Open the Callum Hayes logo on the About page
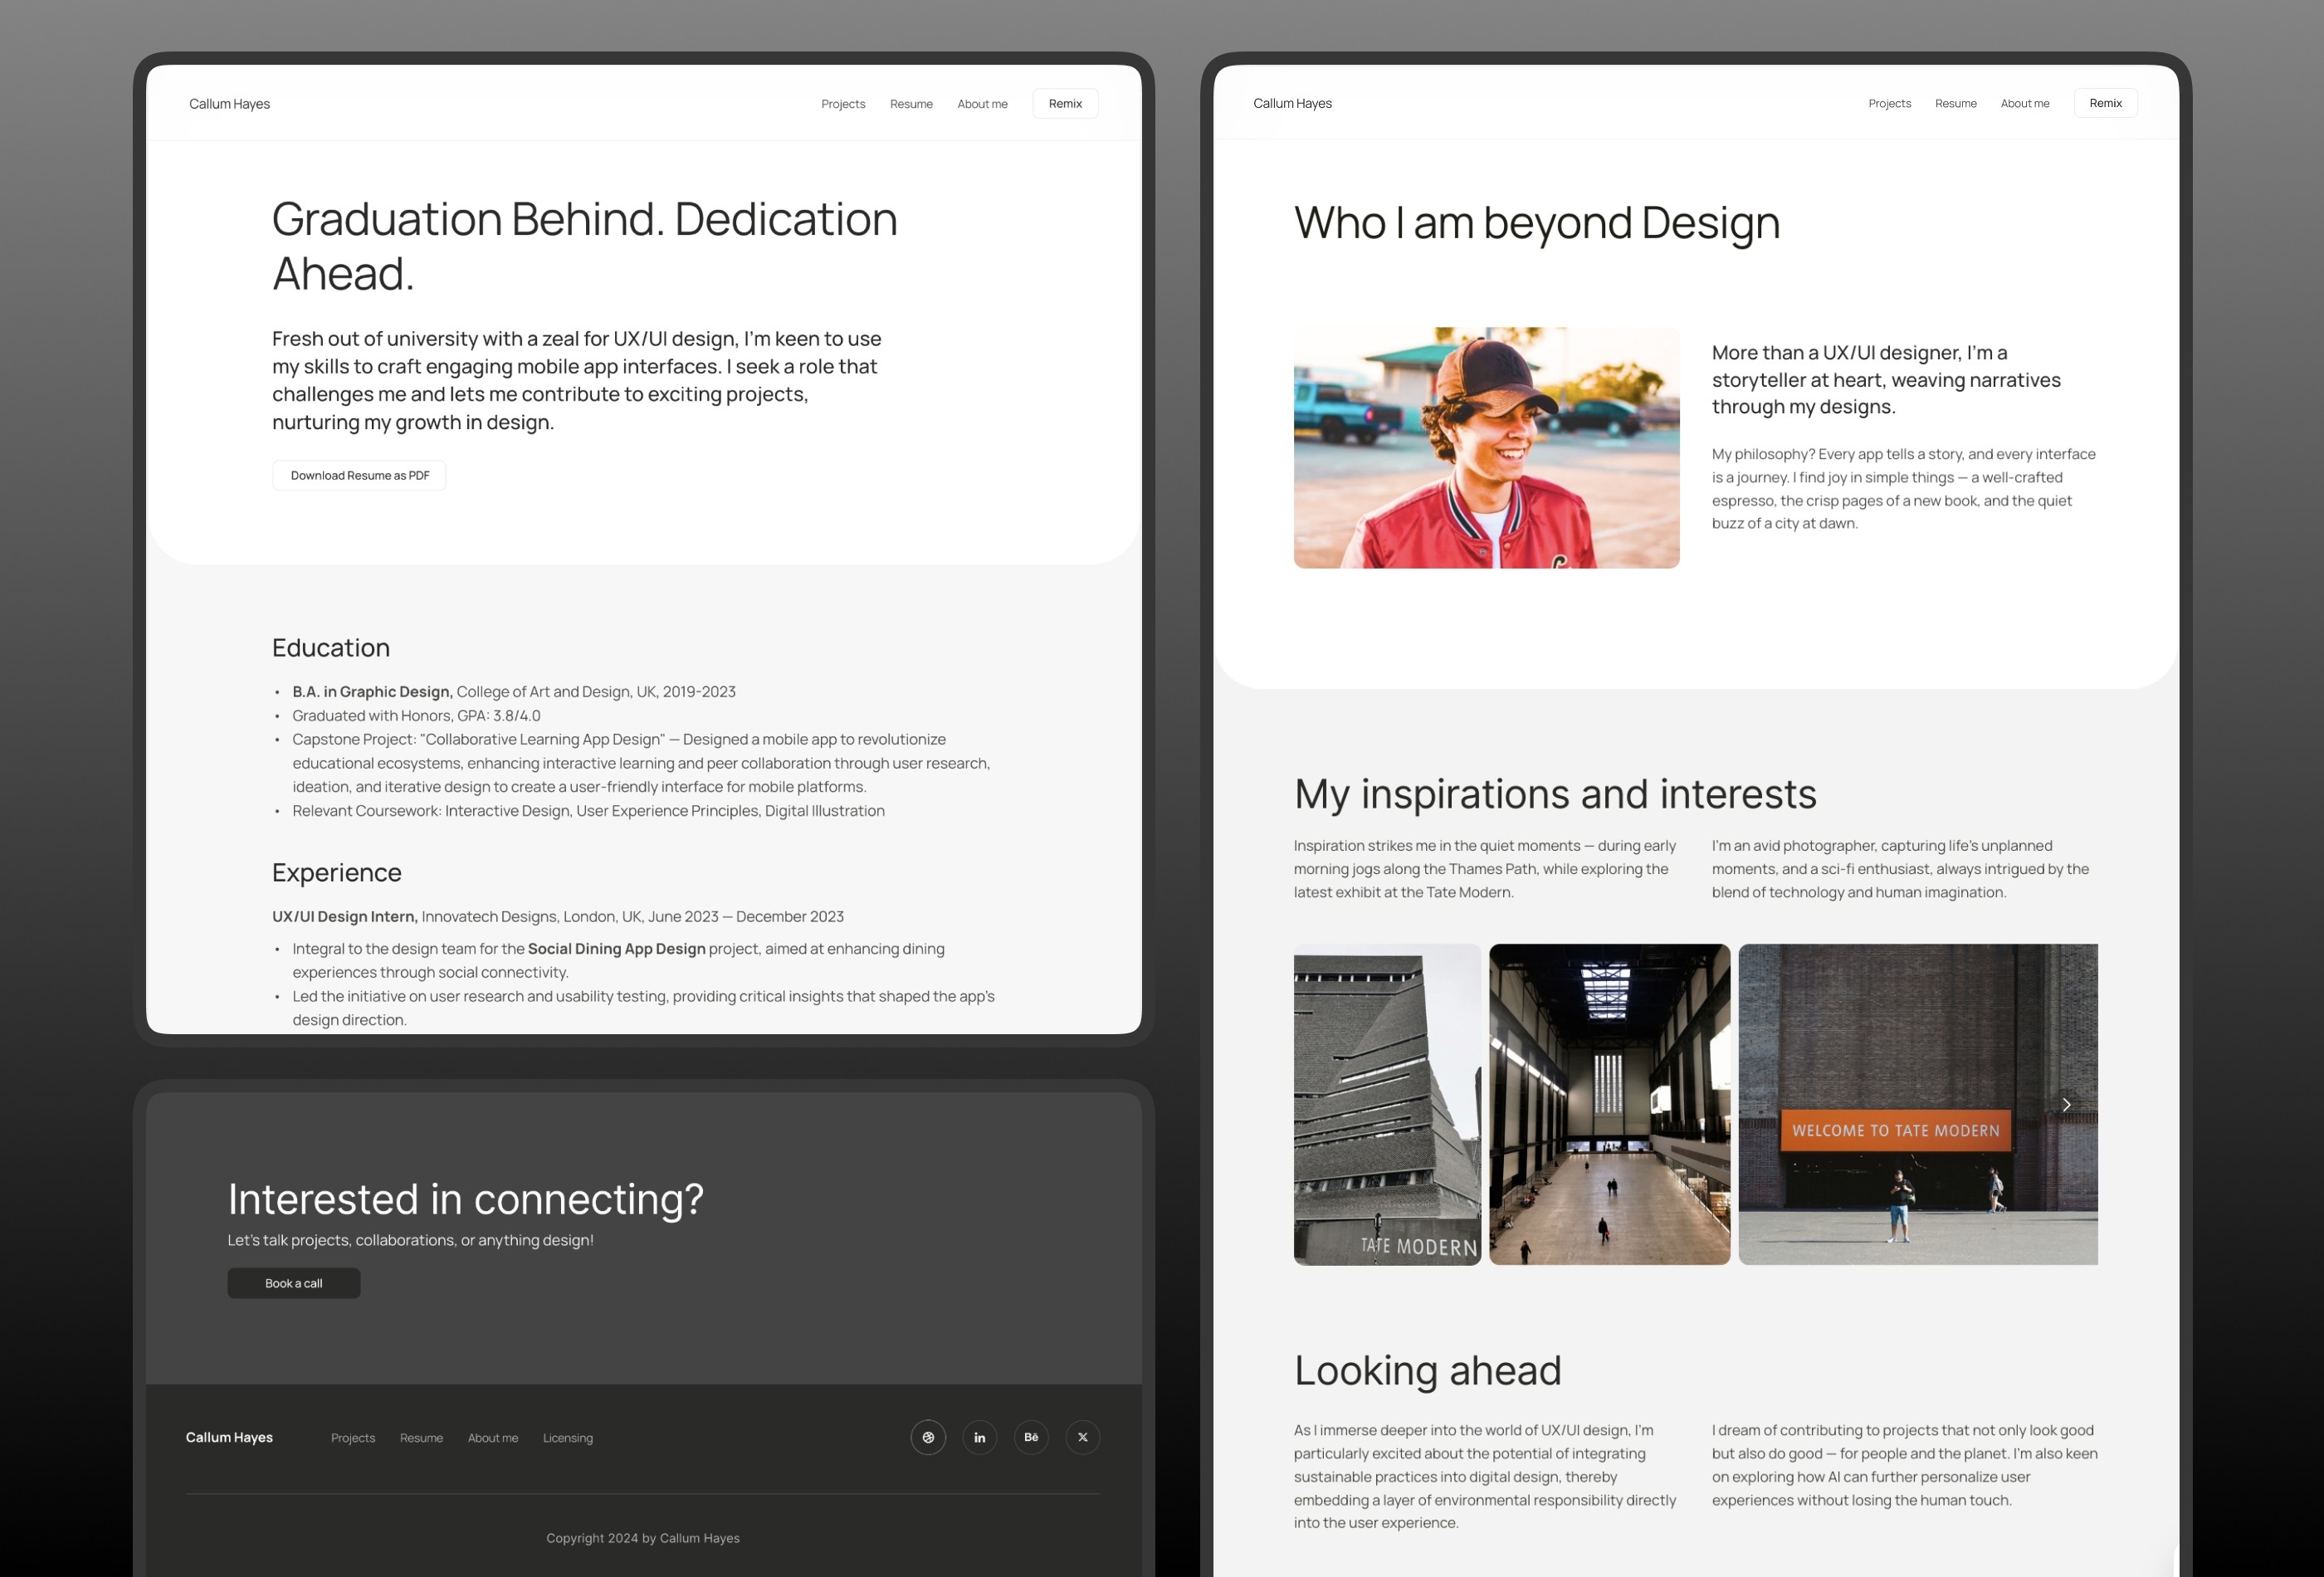 (x=1292, y=103)
